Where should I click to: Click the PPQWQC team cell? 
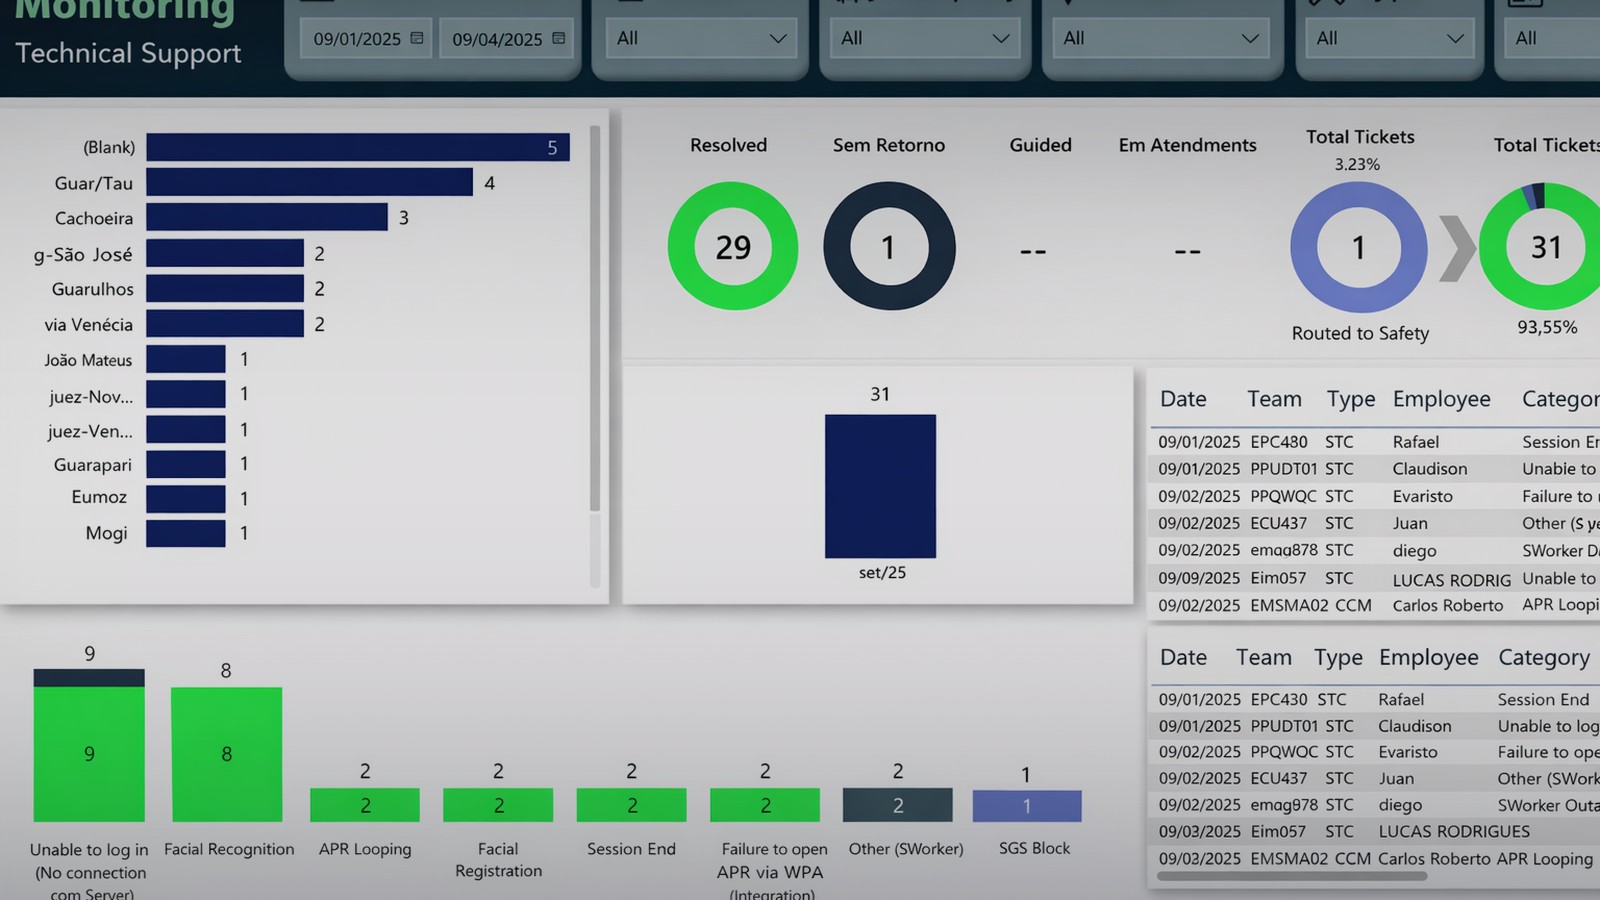click(x=1284, y=497)
